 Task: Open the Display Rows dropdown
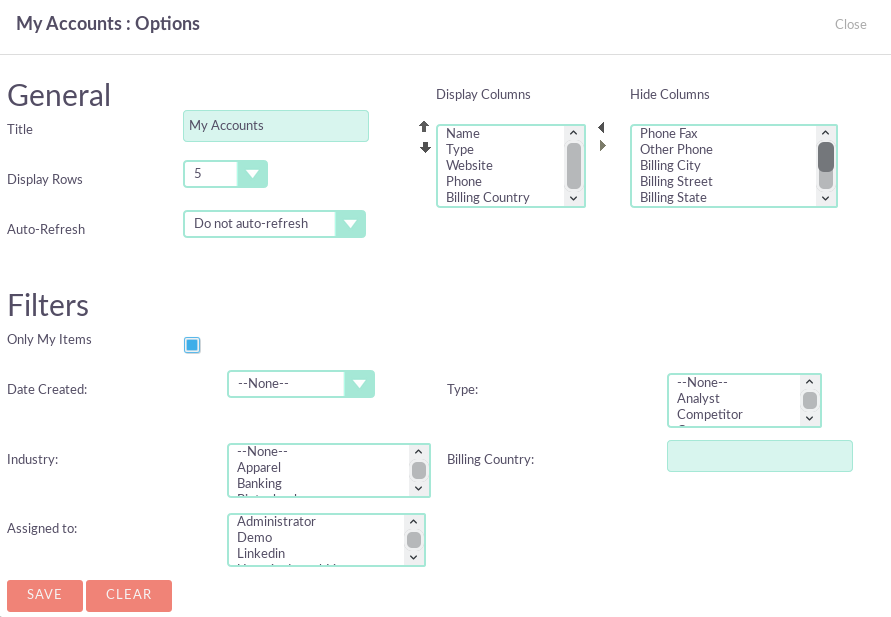pyautogui.click(x=225, y=174)
